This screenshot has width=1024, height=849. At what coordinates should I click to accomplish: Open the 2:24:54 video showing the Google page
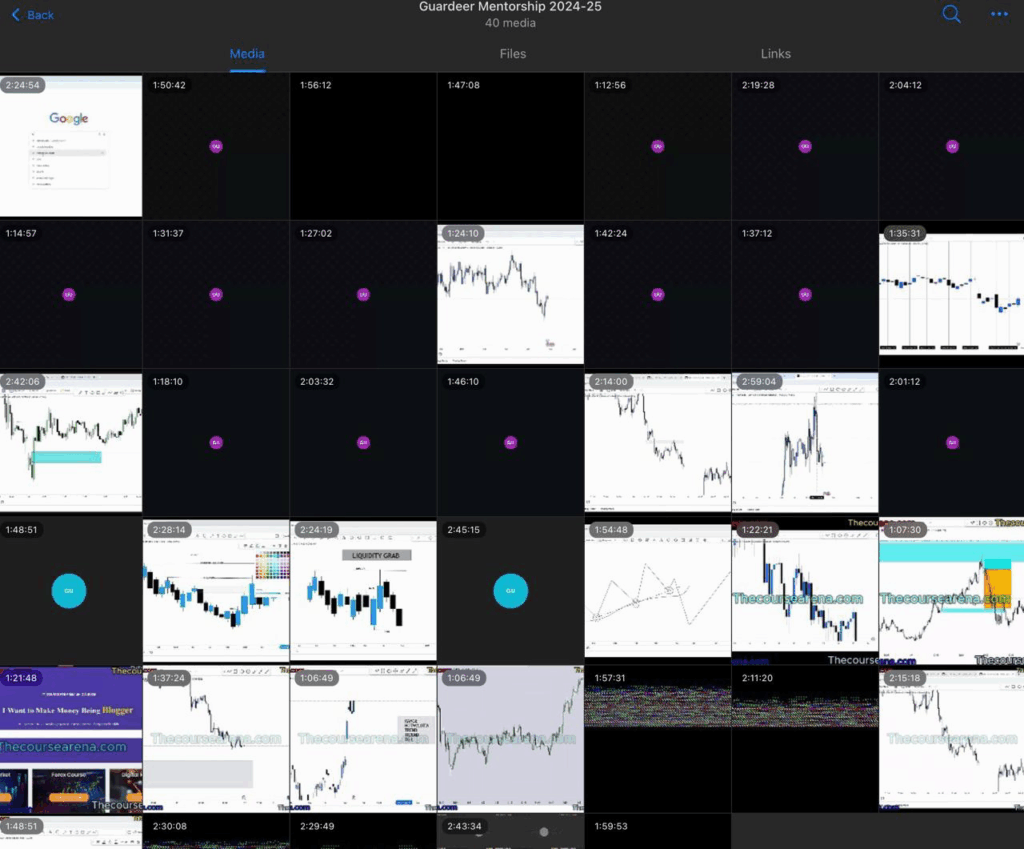coord(70,146)
